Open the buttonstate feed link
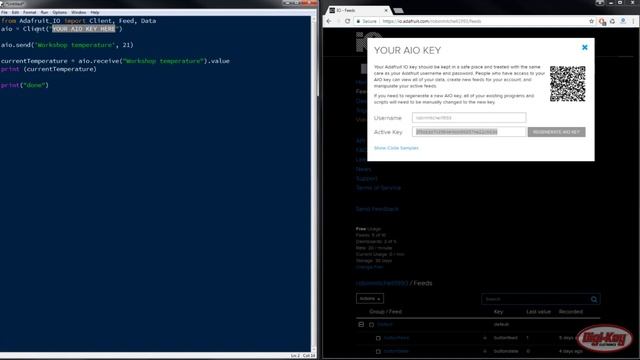 coord(396,351)
